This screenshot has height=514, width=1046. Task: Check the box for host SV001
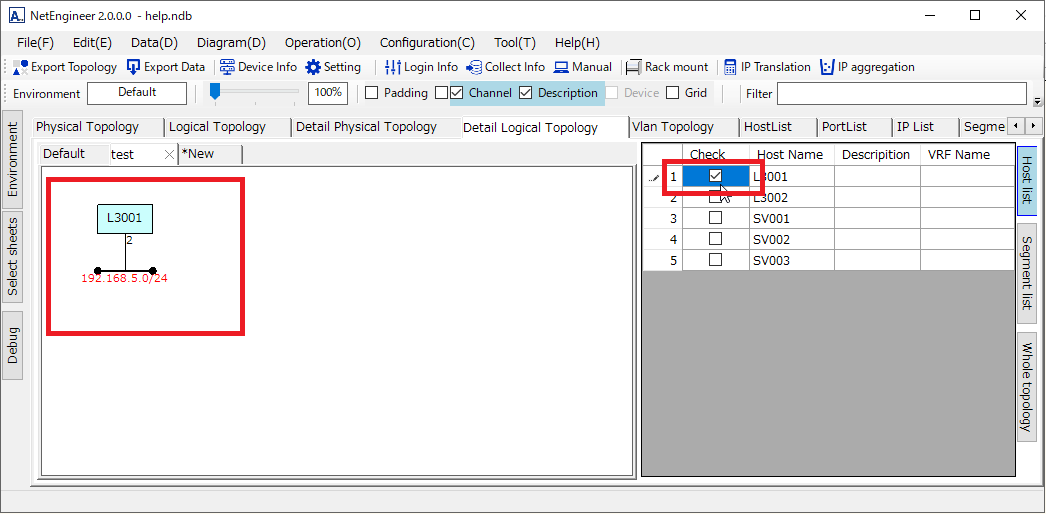coord(715,218)
